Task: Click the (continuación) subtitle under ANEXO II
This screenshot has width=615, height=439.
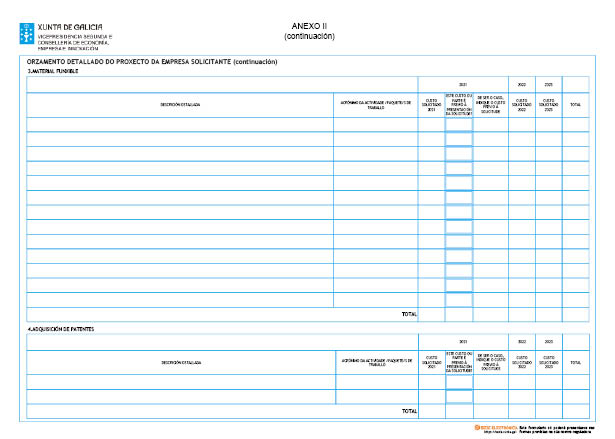Action: click(x=309, y=36)
